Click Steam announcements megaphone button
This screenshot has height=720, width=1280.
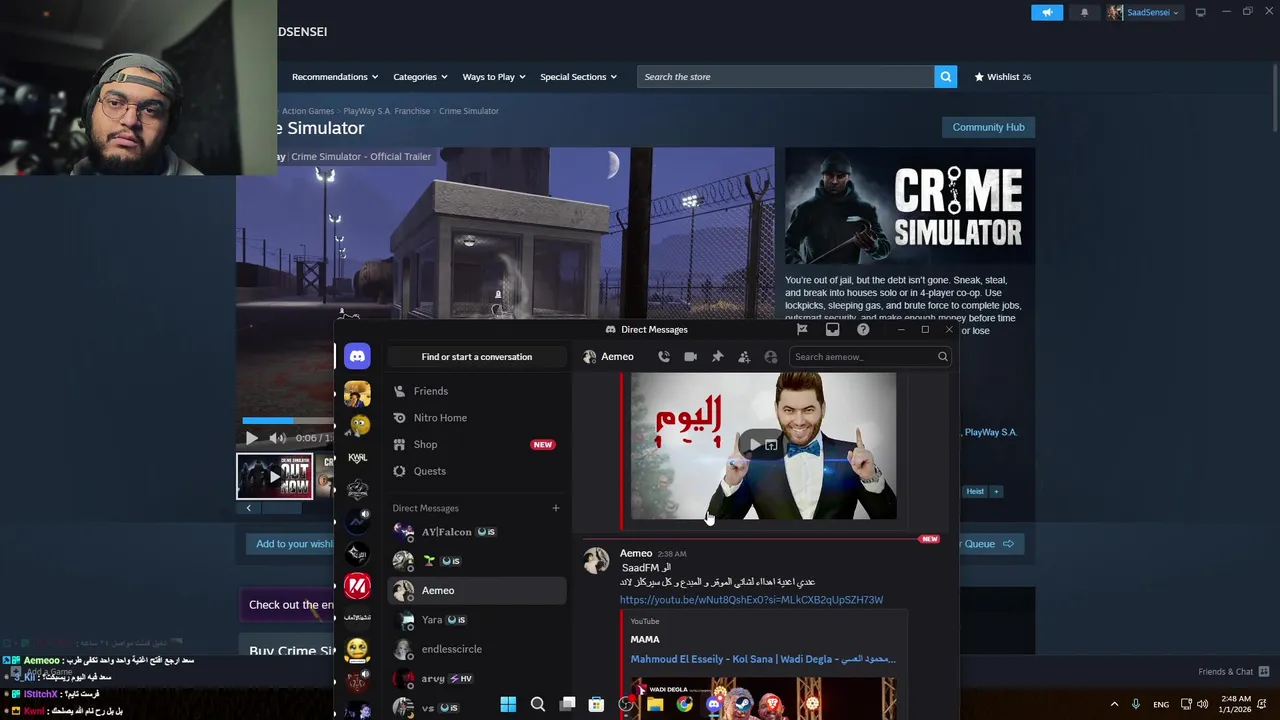1047,13
